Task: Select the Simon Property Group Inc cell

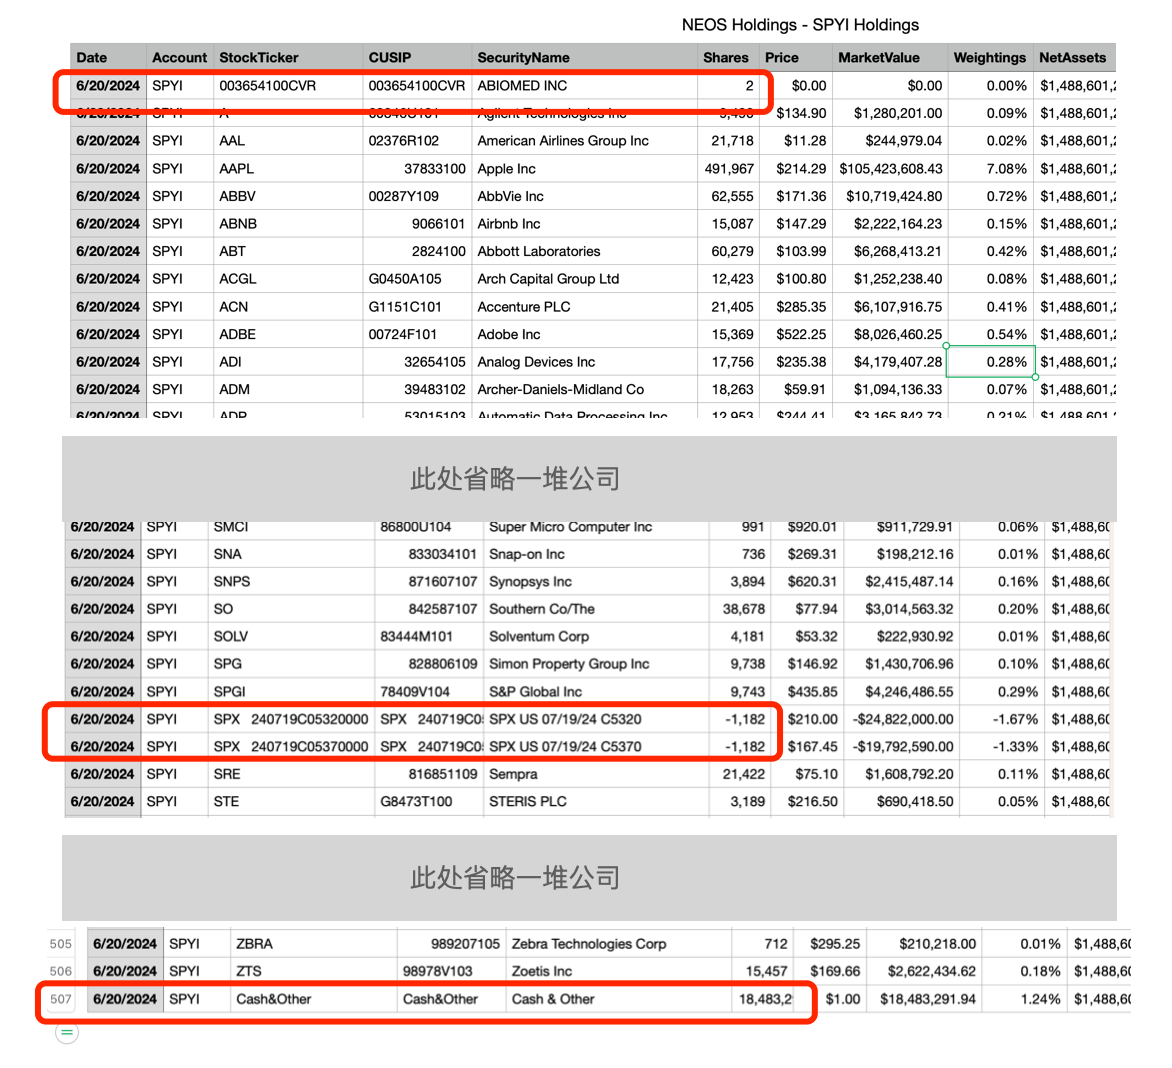Action: tap(596, 664)
